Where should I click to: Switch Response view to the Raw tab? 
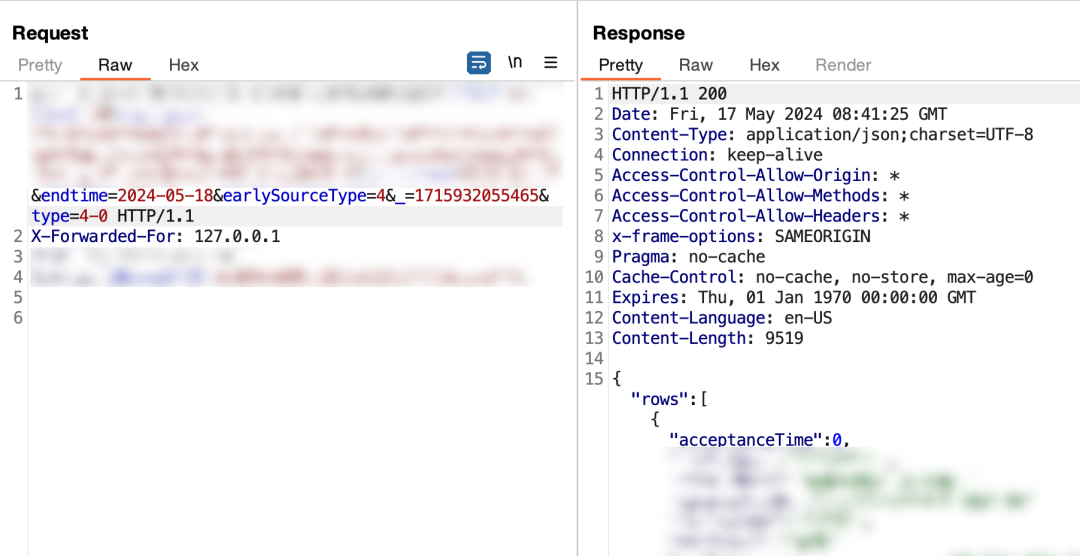pos(696,65)
